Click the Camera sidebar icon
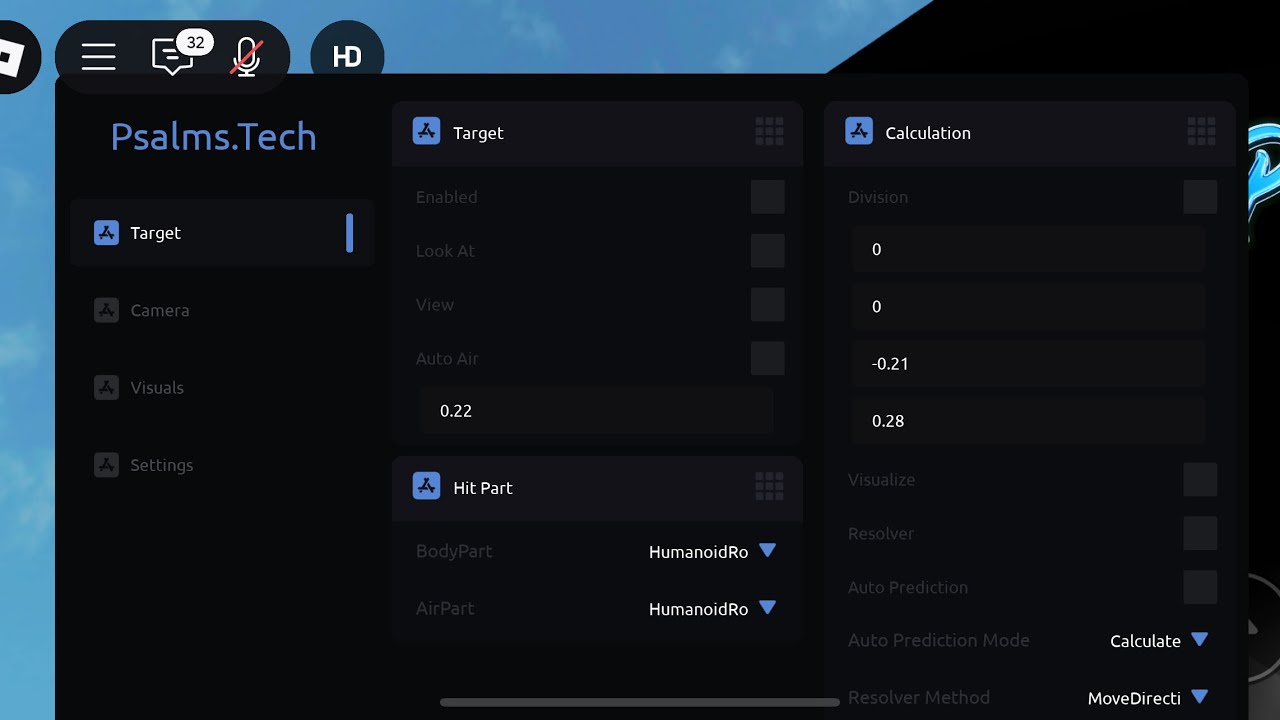1280x720 pixels. (106, 310)
